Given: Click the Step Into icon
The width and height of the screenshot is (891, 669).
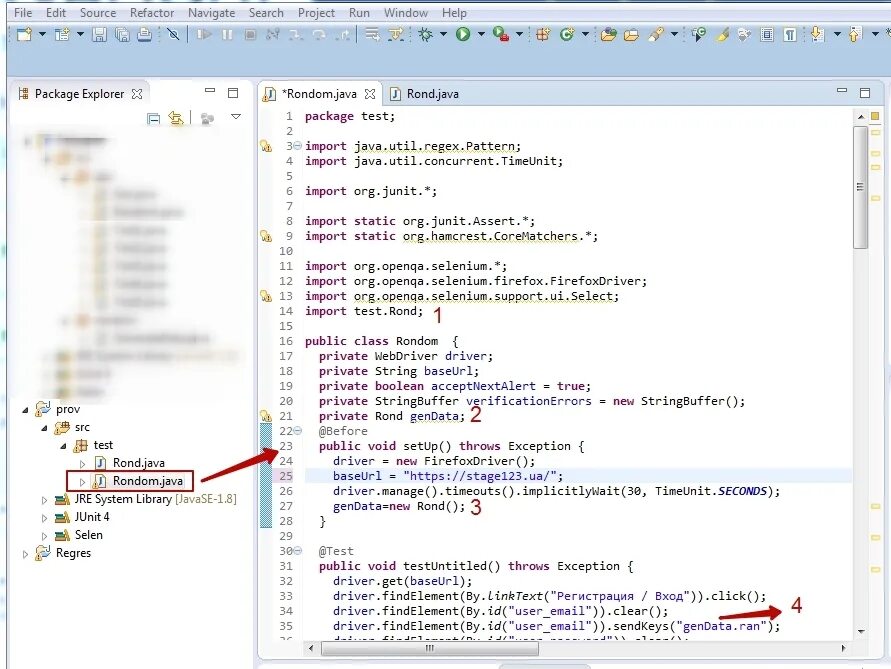Looking at the screenshot, I should (295, 35).
